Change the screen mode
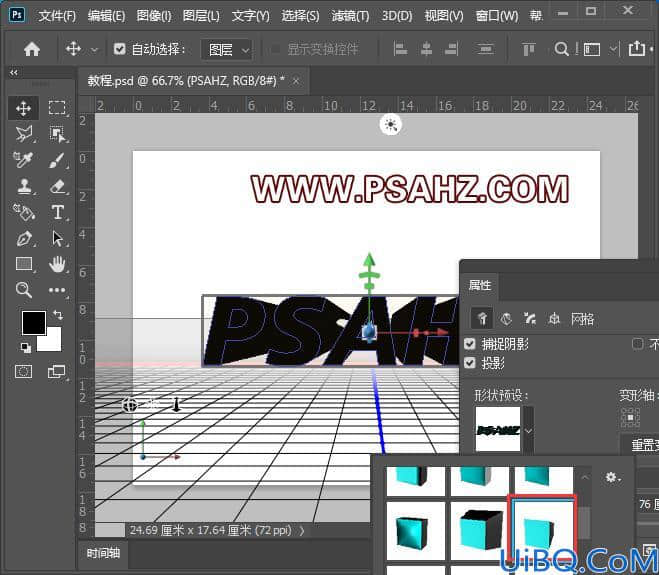 pyautogui.click(x=57, y=372)
